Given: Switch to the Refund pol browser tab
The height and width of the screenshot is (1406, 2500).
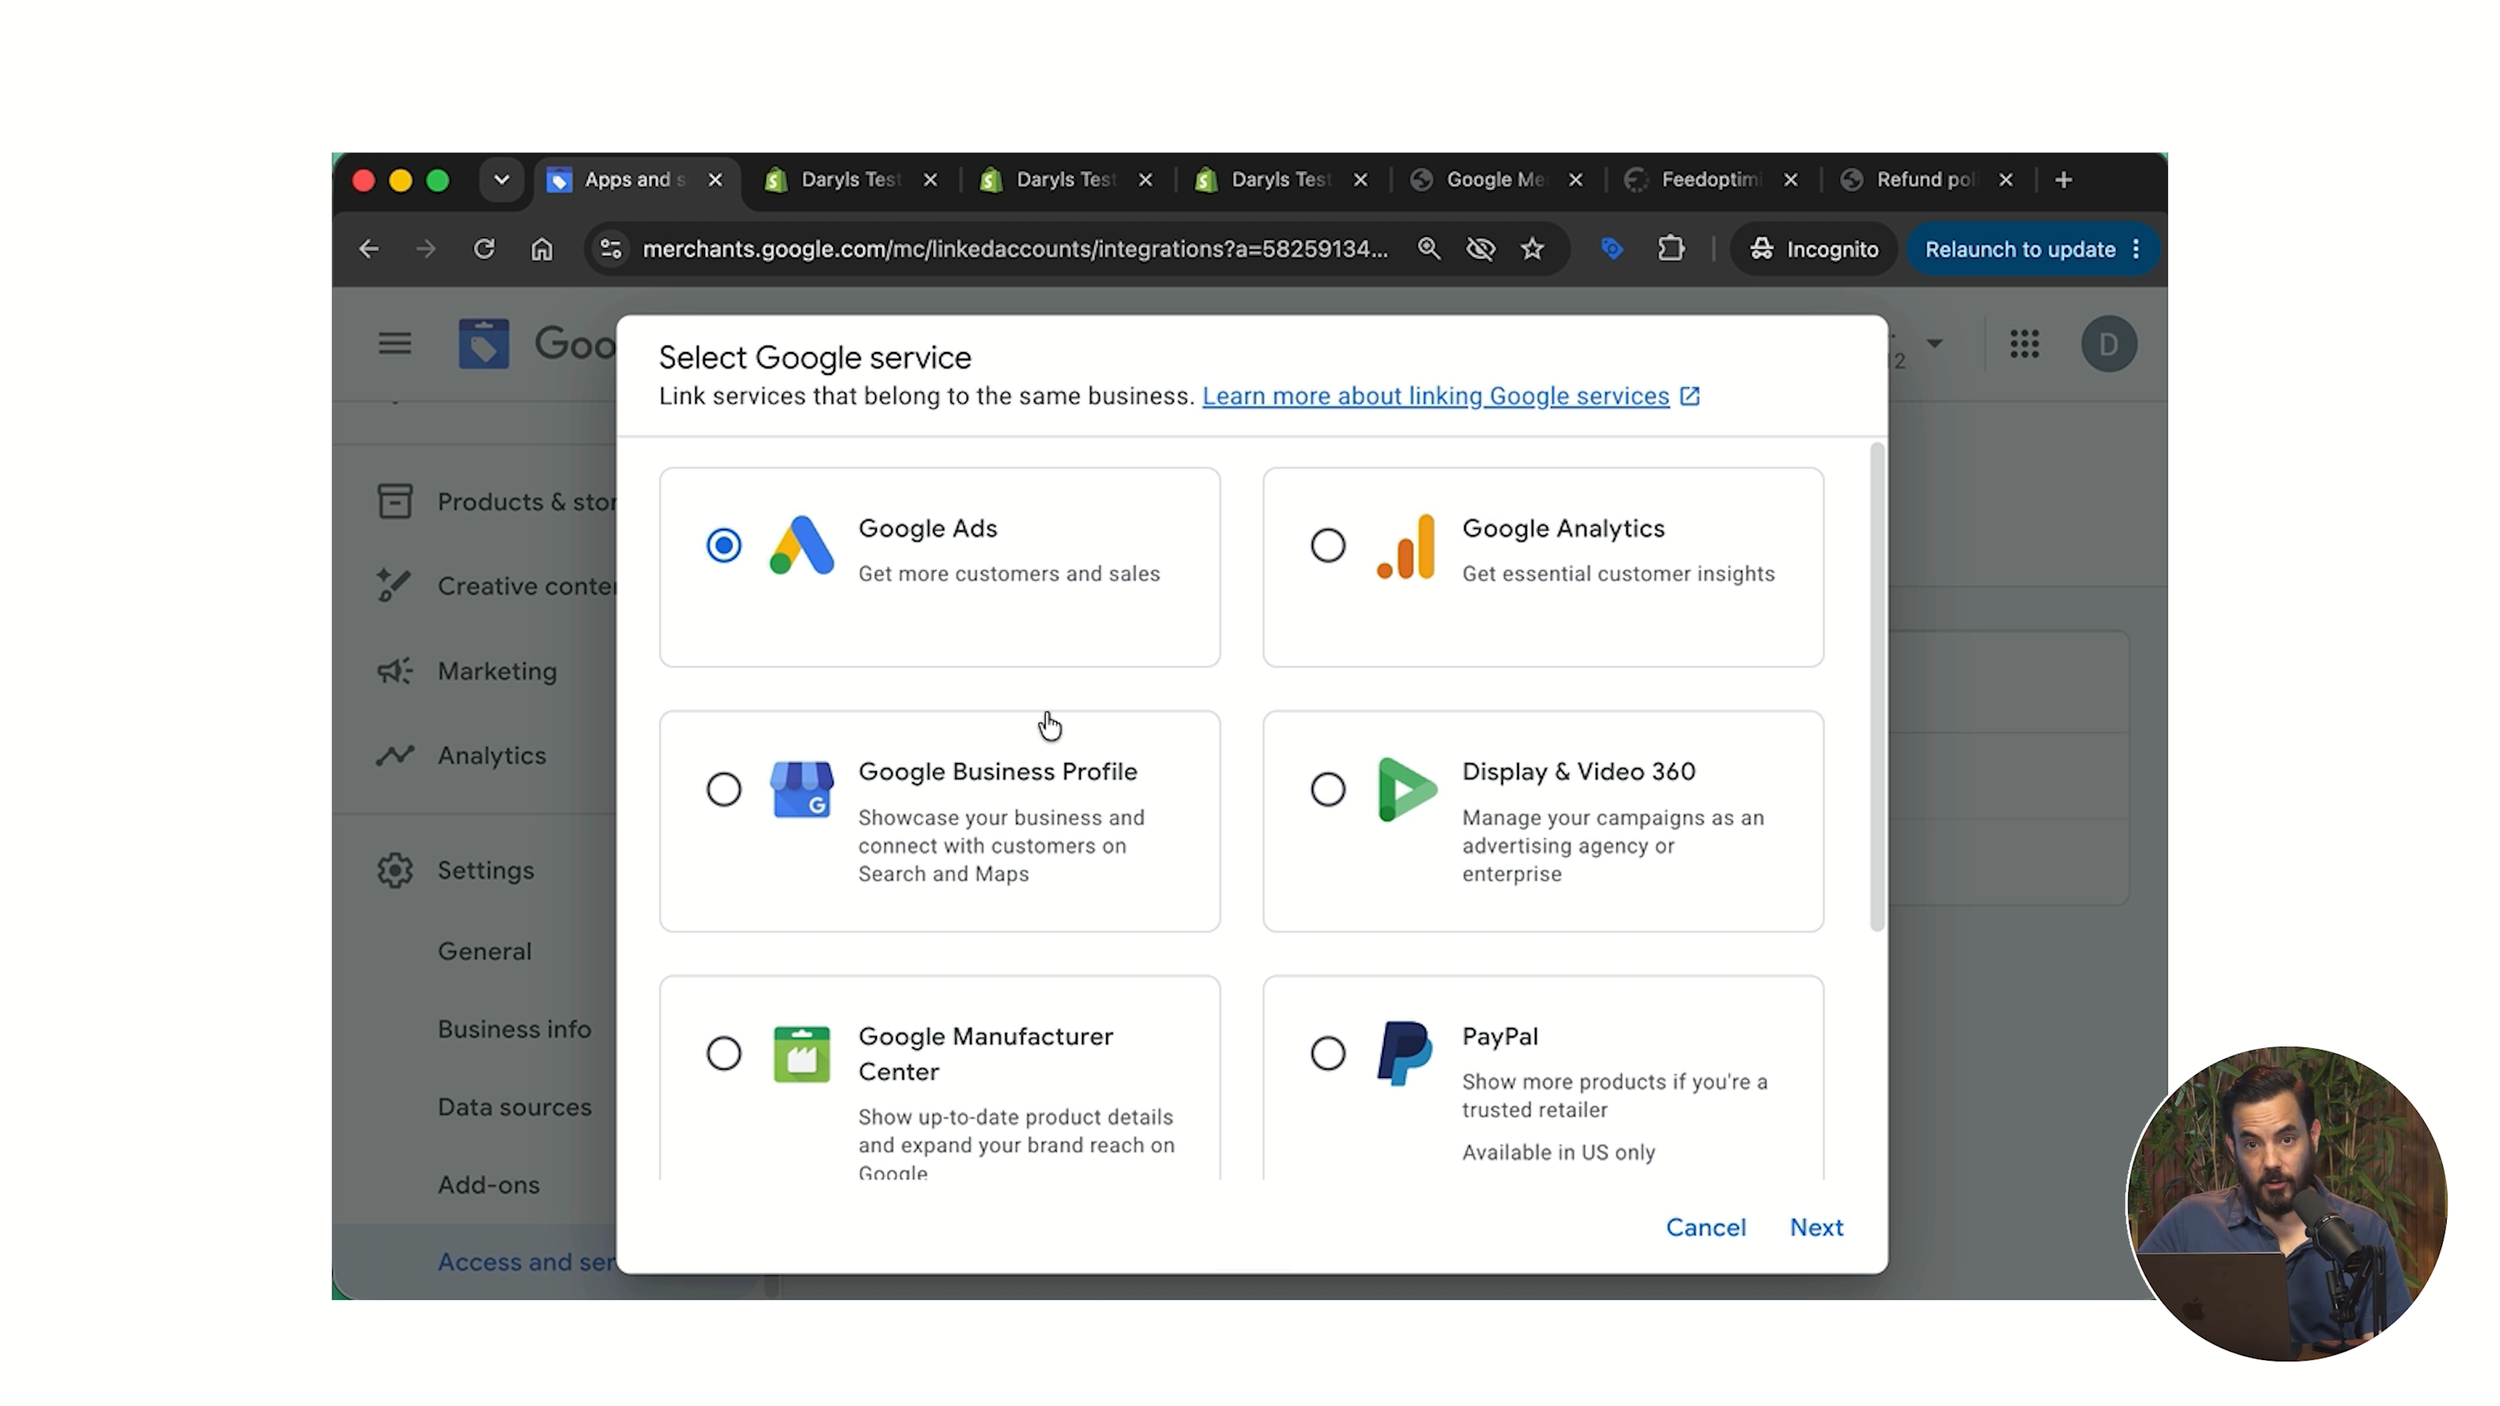Looking at the screenshot, I should coord(1926,180).
